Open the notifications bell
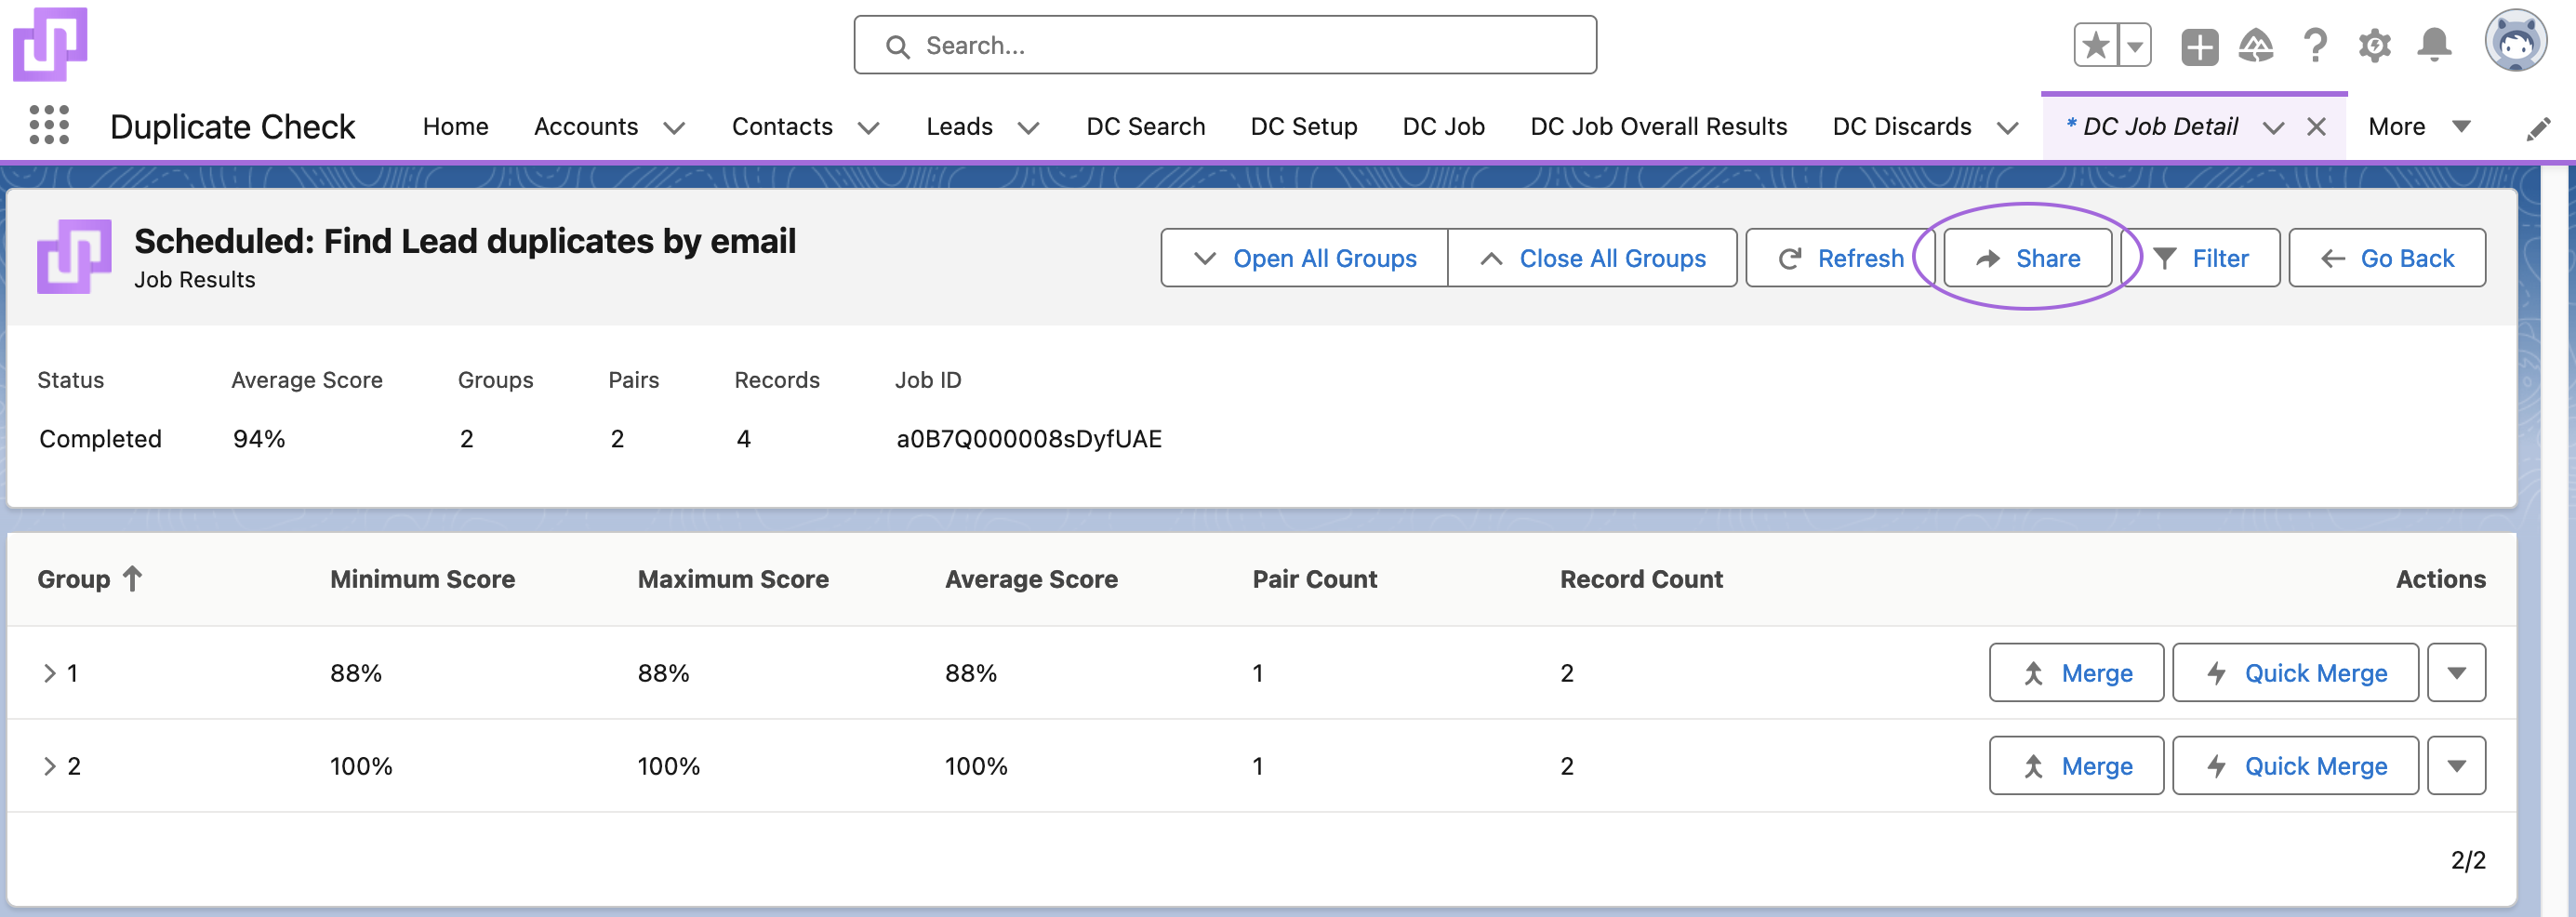Screen dimensions: 2576x917 (2434, 46)
